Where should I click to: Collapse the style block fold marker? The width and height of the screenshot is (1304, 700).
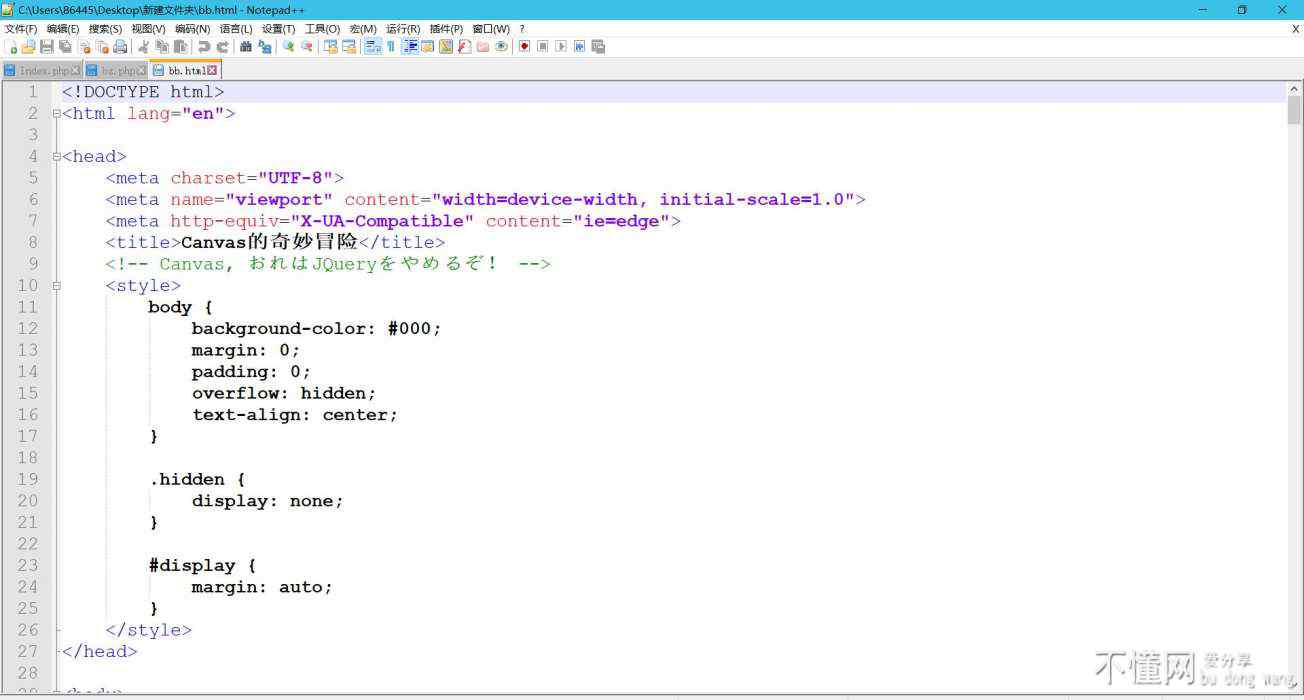57,286
